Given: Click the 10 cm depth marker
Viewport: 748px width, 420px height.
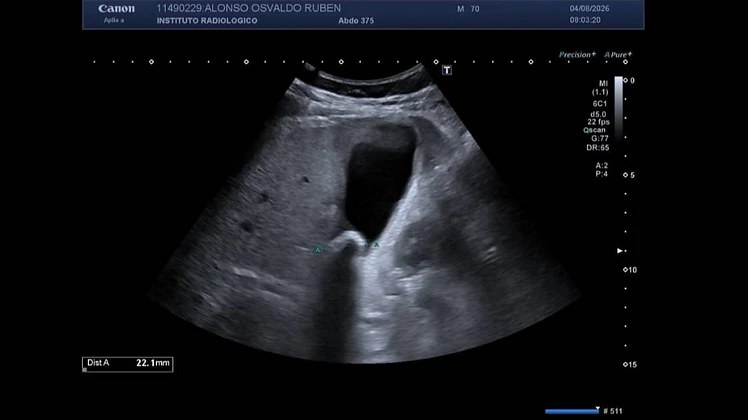Looking at the screenshot, I should click(x=630, y=270).
